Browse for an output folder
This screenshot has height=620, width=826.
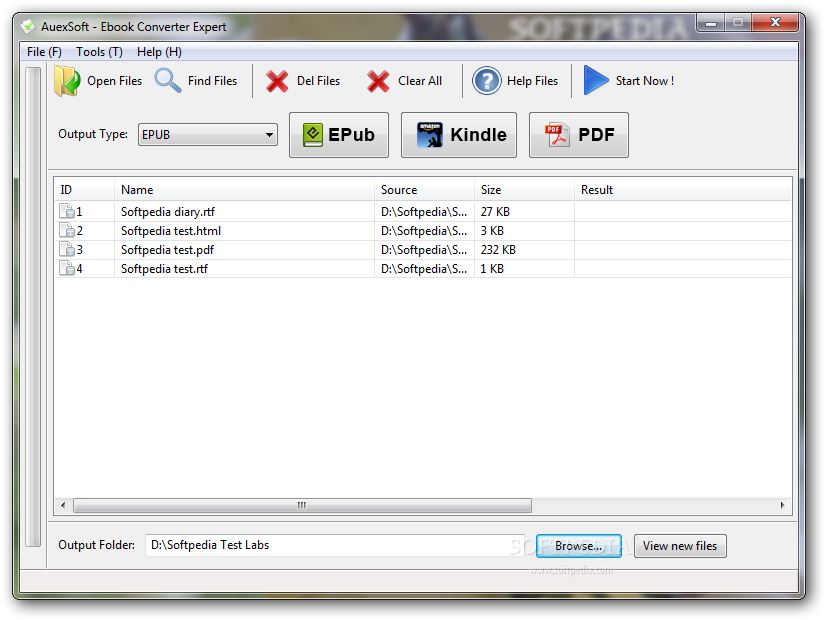click(579, 546)
